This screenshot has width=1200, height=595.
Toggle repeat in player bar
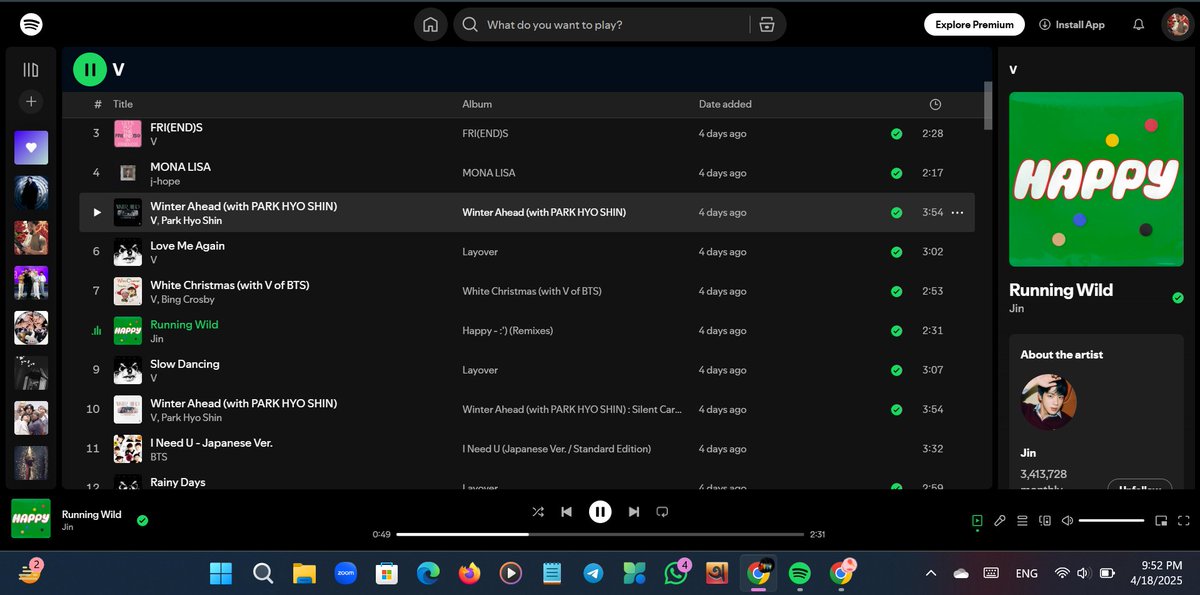coord(662,512)
